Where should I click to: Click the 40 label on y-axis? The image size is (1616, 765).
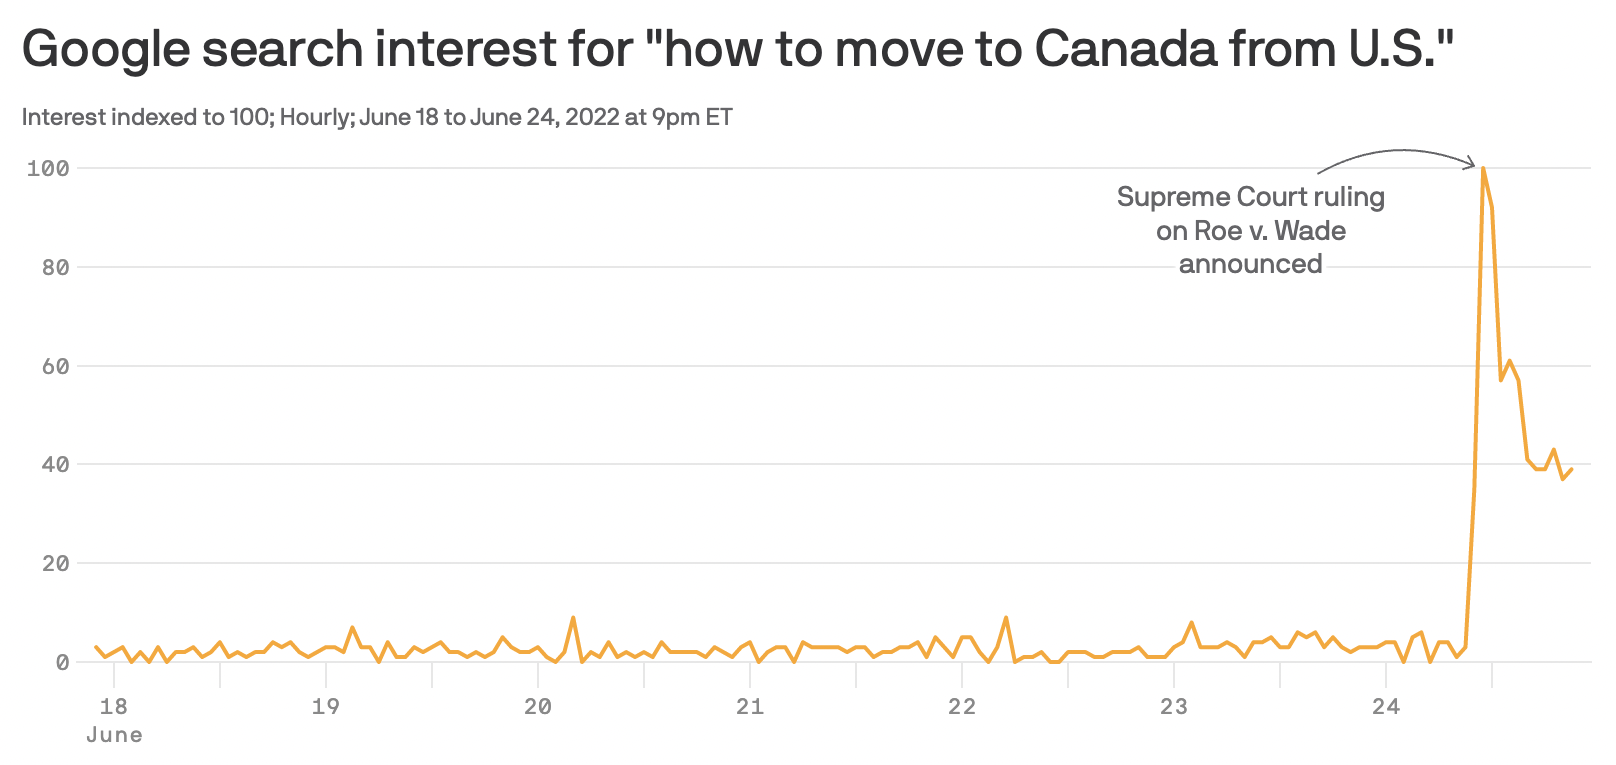pyautogui.click(x=55, y=464)
